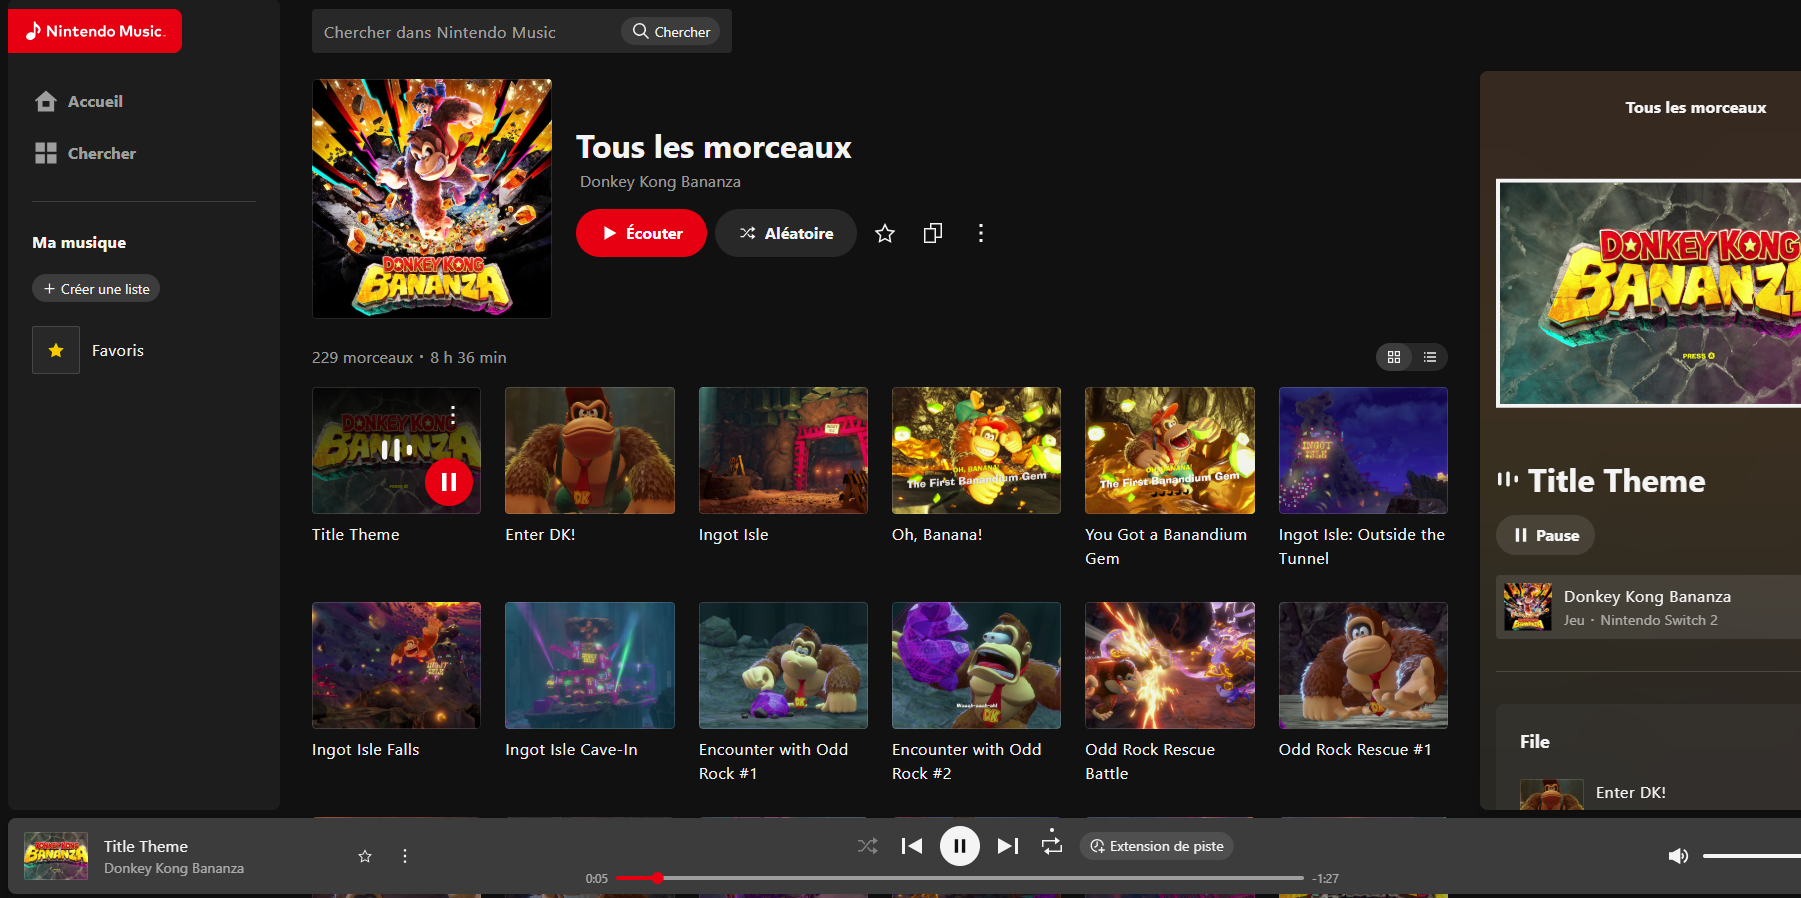Click the Title Theme name in player bar
1801x898 pixels.
point(146,846)
